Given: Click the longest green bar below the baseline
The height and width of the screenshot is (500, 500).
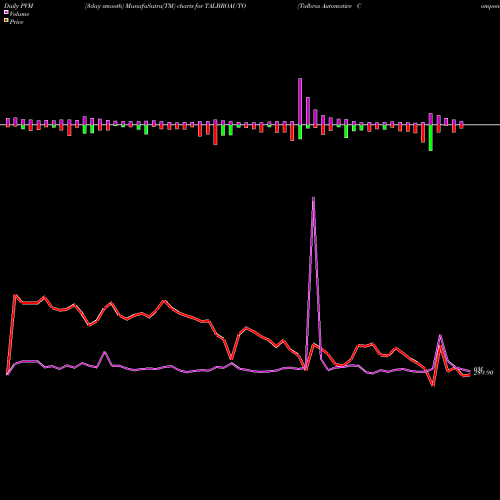Looking at the screenshot, I should click(x=431, y=138).
